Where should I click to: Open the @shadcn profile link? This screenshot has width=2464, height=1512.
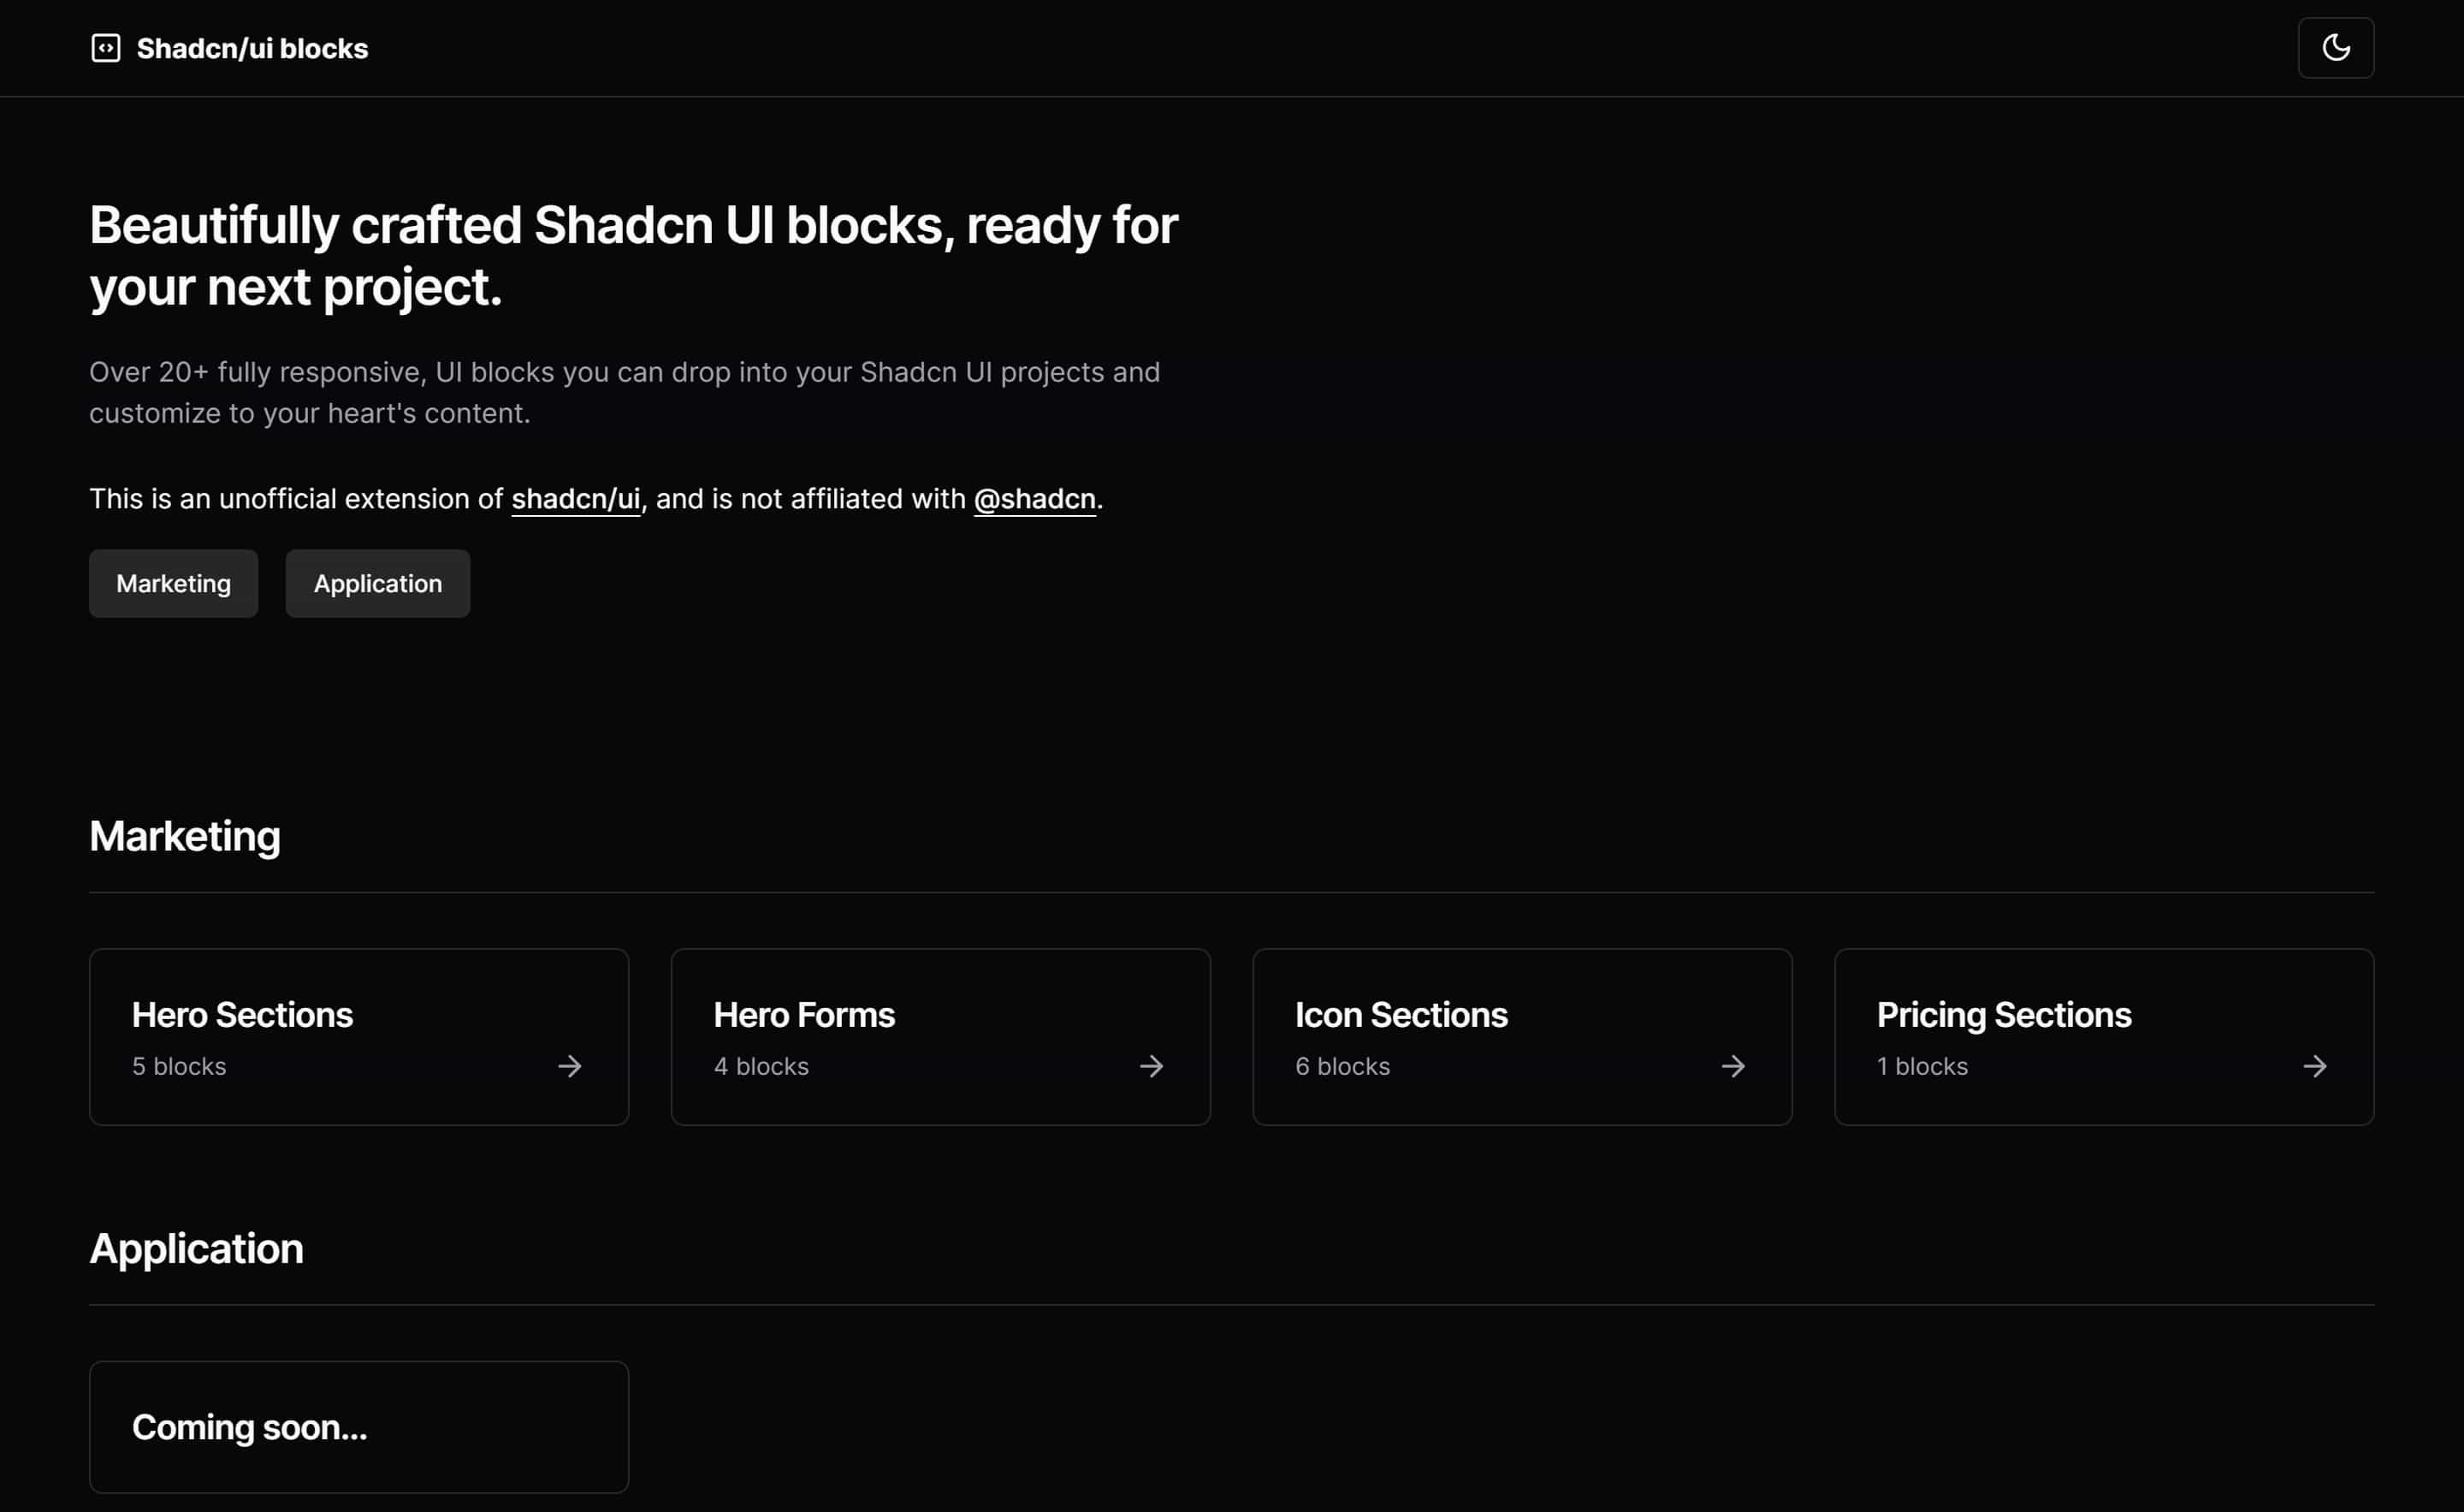click(1035, 499)
